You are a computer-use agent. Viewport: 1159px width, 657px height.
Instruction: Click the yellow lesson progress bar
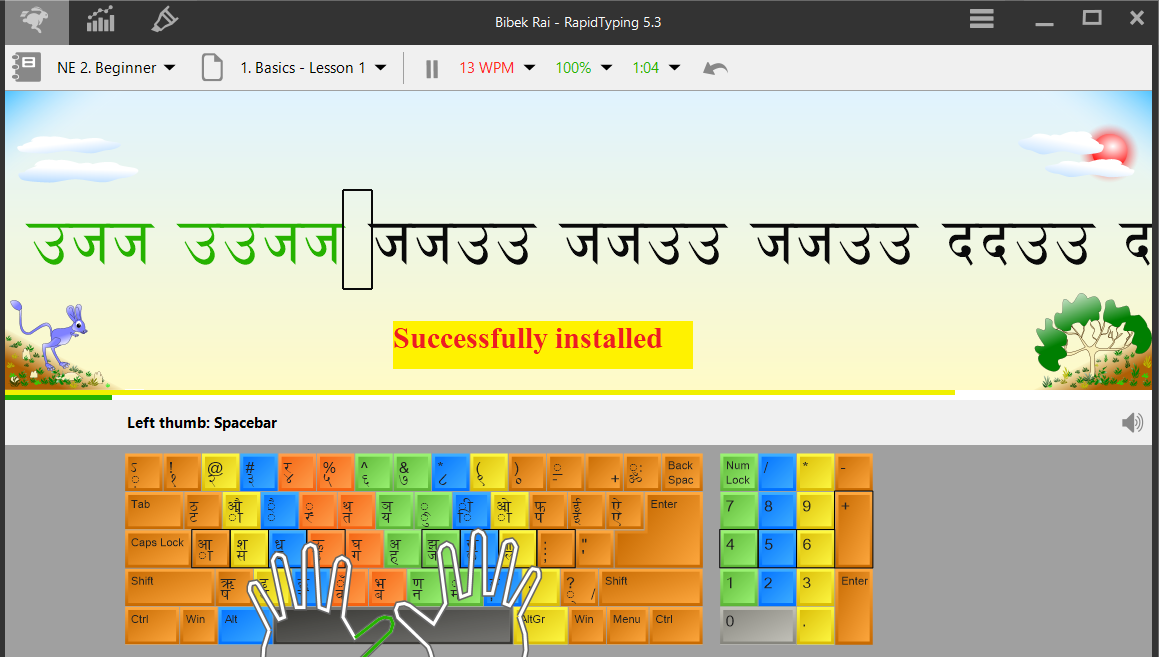(500, 391)
